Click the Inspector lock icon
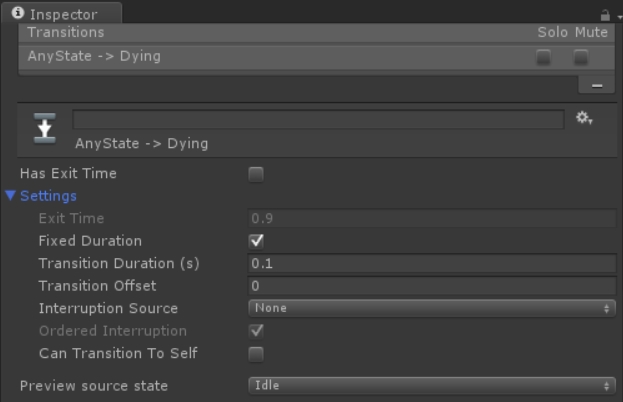Image resolution: width=623 pixels, height=402 pixels. pos(605,15)
